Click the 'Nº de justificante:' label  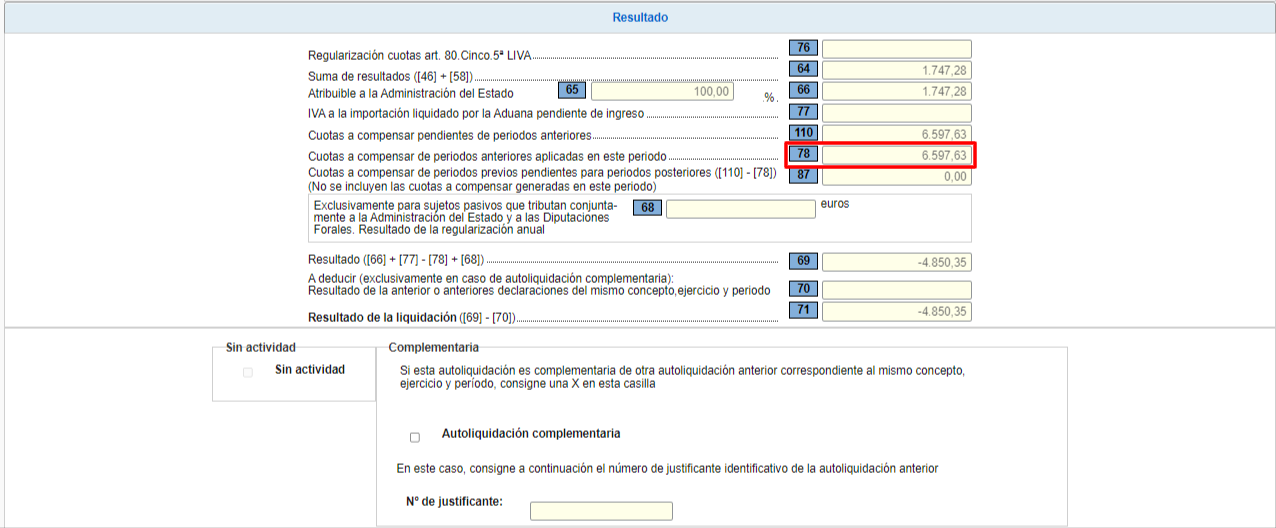pyautogui.click(x=454, y=501)
